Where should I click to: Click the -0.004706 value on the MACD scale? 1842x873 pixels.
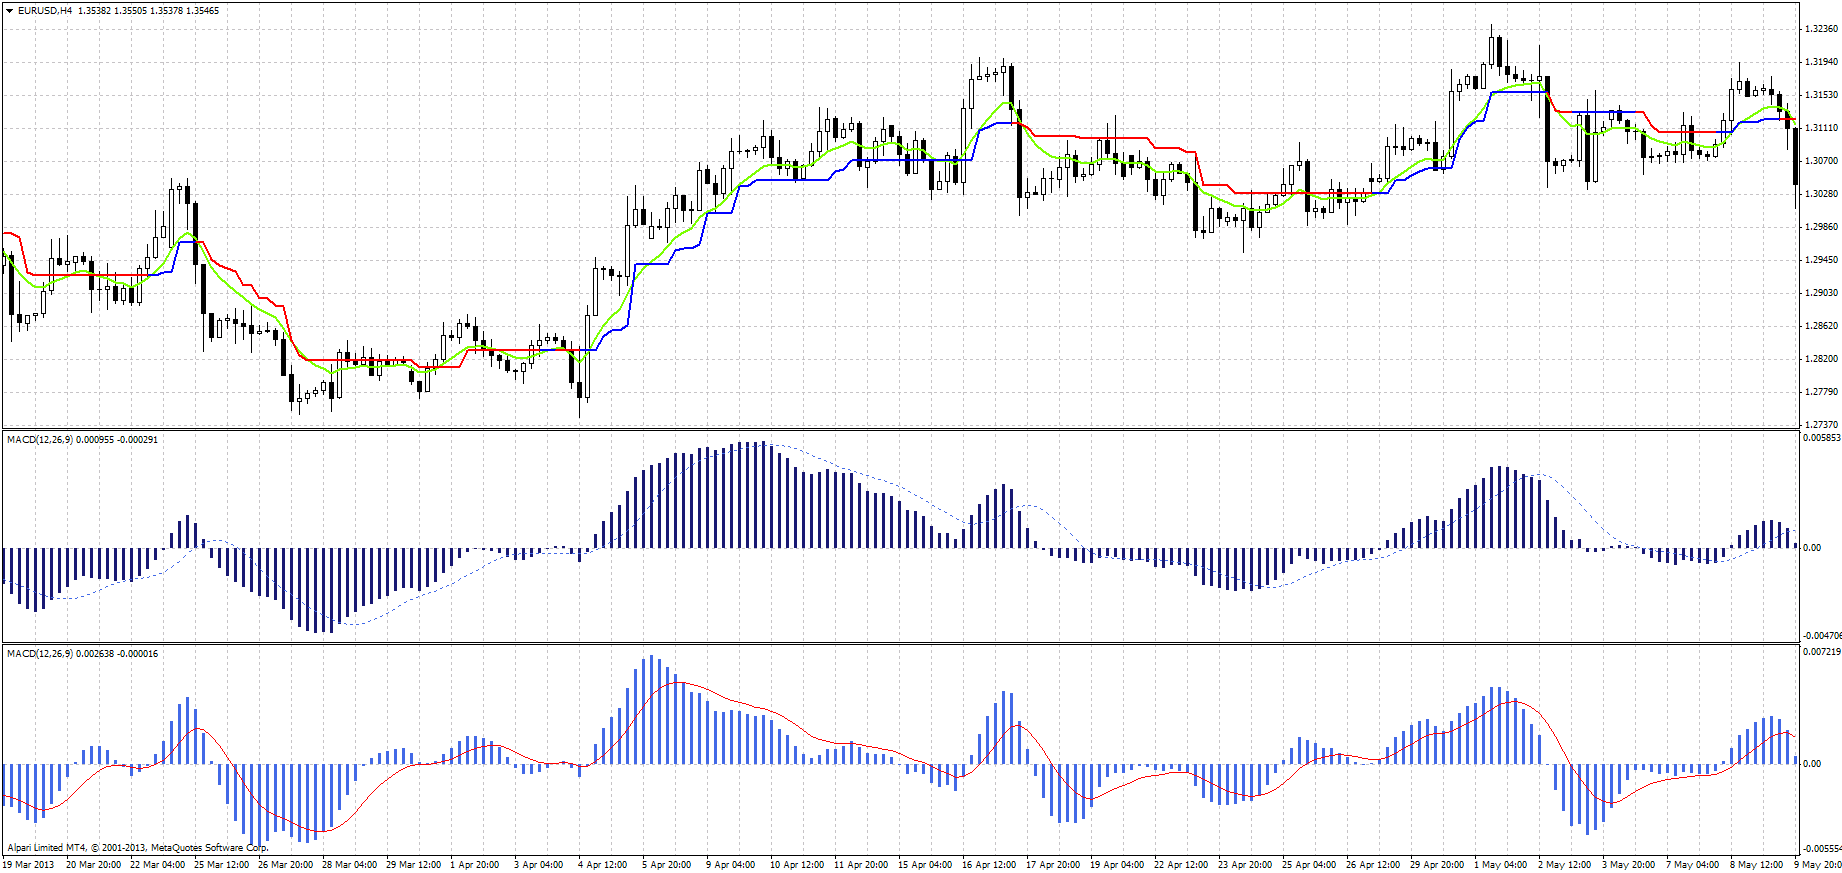pyautogui.click(x=1822, y=636)
